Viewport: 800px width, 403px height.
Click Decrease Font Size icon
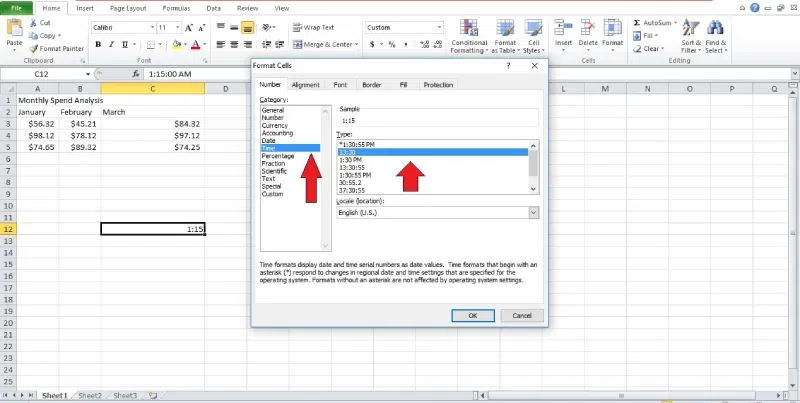coord(202,28)
